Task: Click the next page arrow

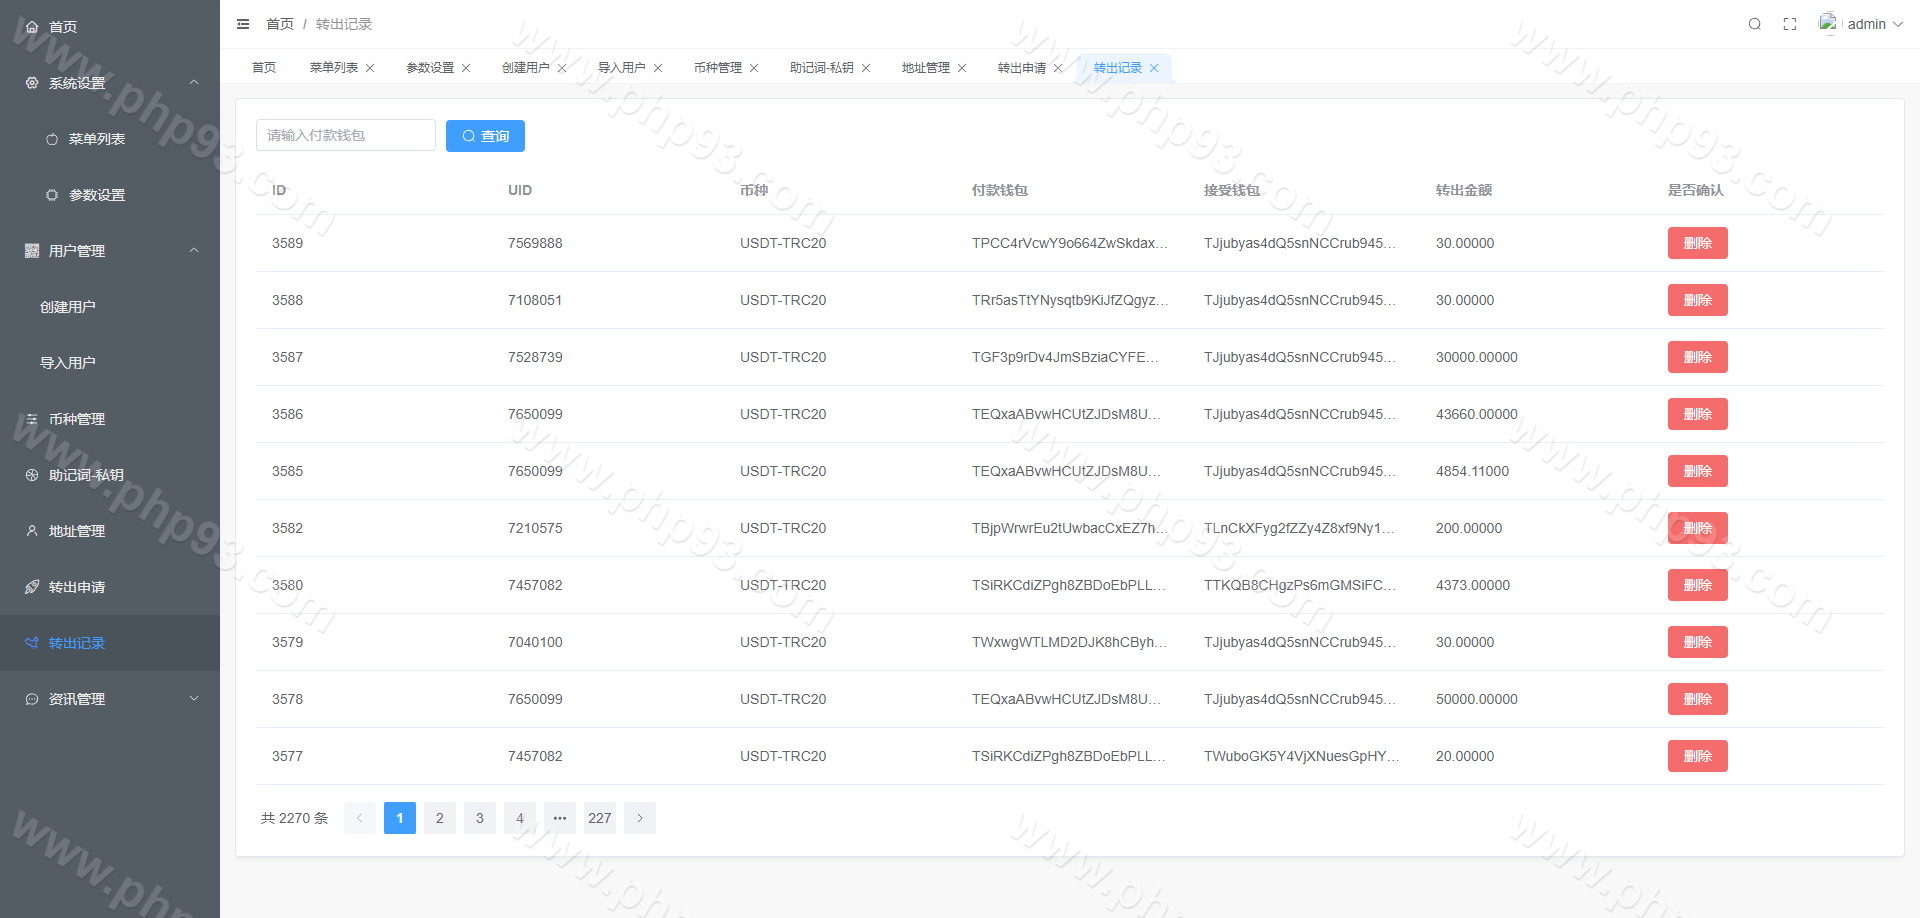Action: pyautogui.click(x=640, y=818)
